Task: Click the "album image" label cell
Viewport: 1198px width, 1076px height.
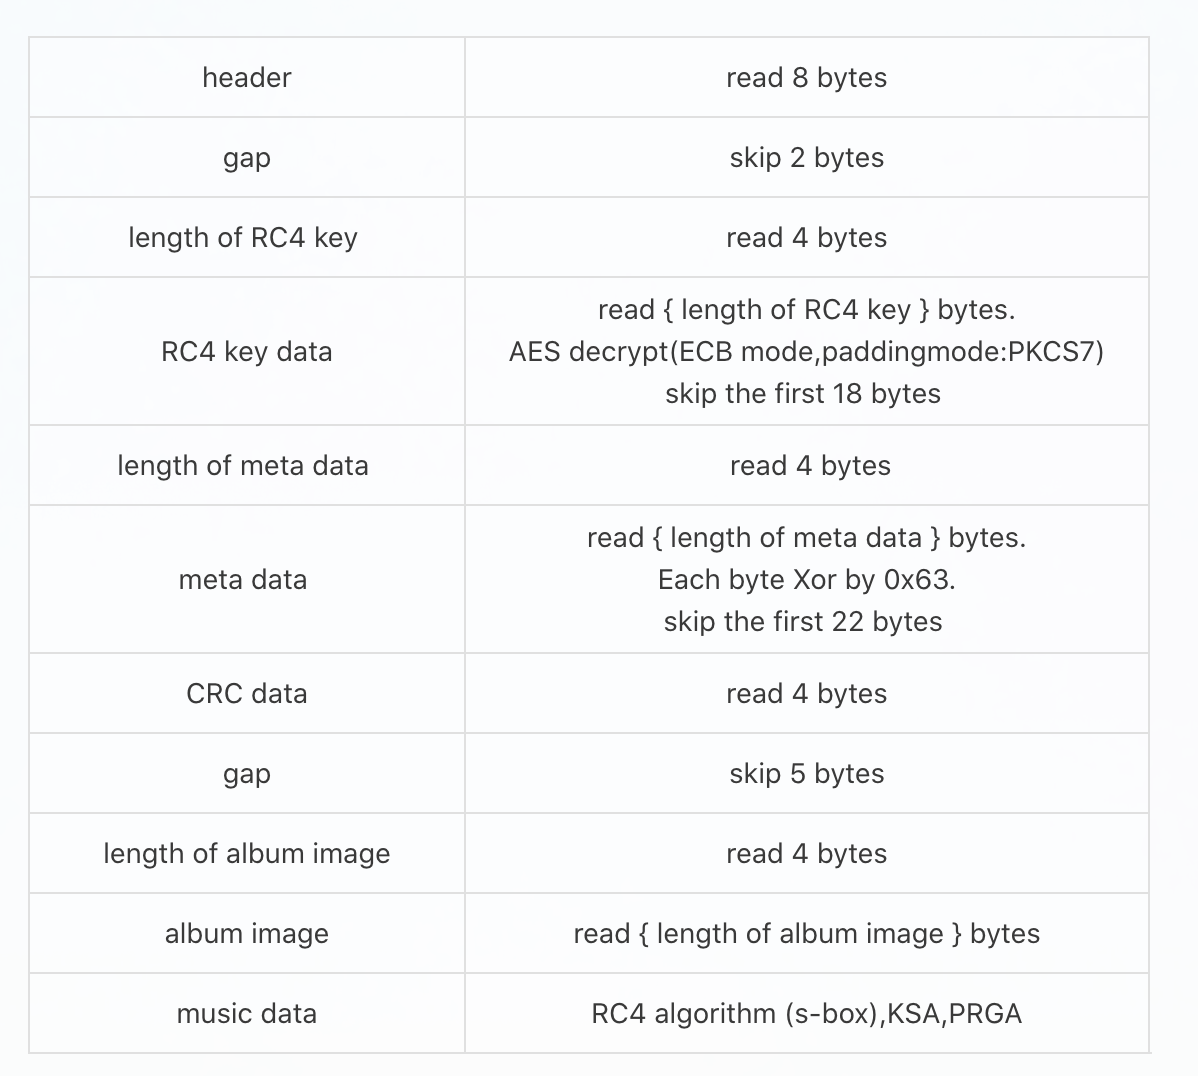Action: click(246, 934)
